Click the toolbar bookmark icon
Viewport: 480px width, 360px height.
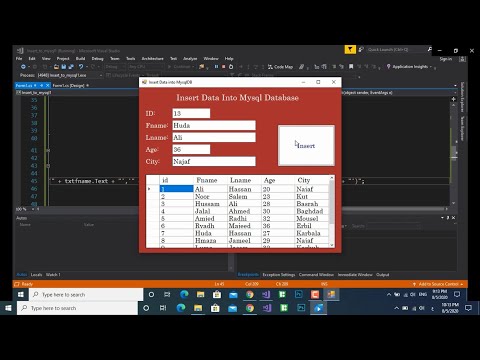[351, 67]
